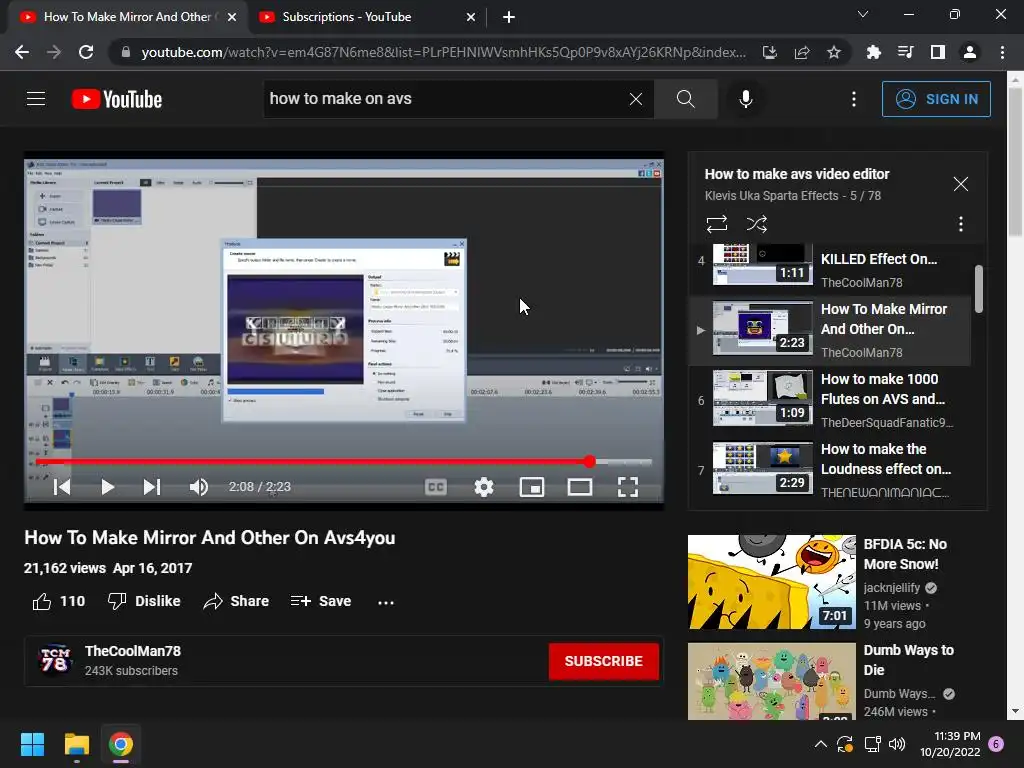This screenshot has height=768, width=1024.
Task: Click current playlist item How To Make Mirror
Action: coord(829,330)
